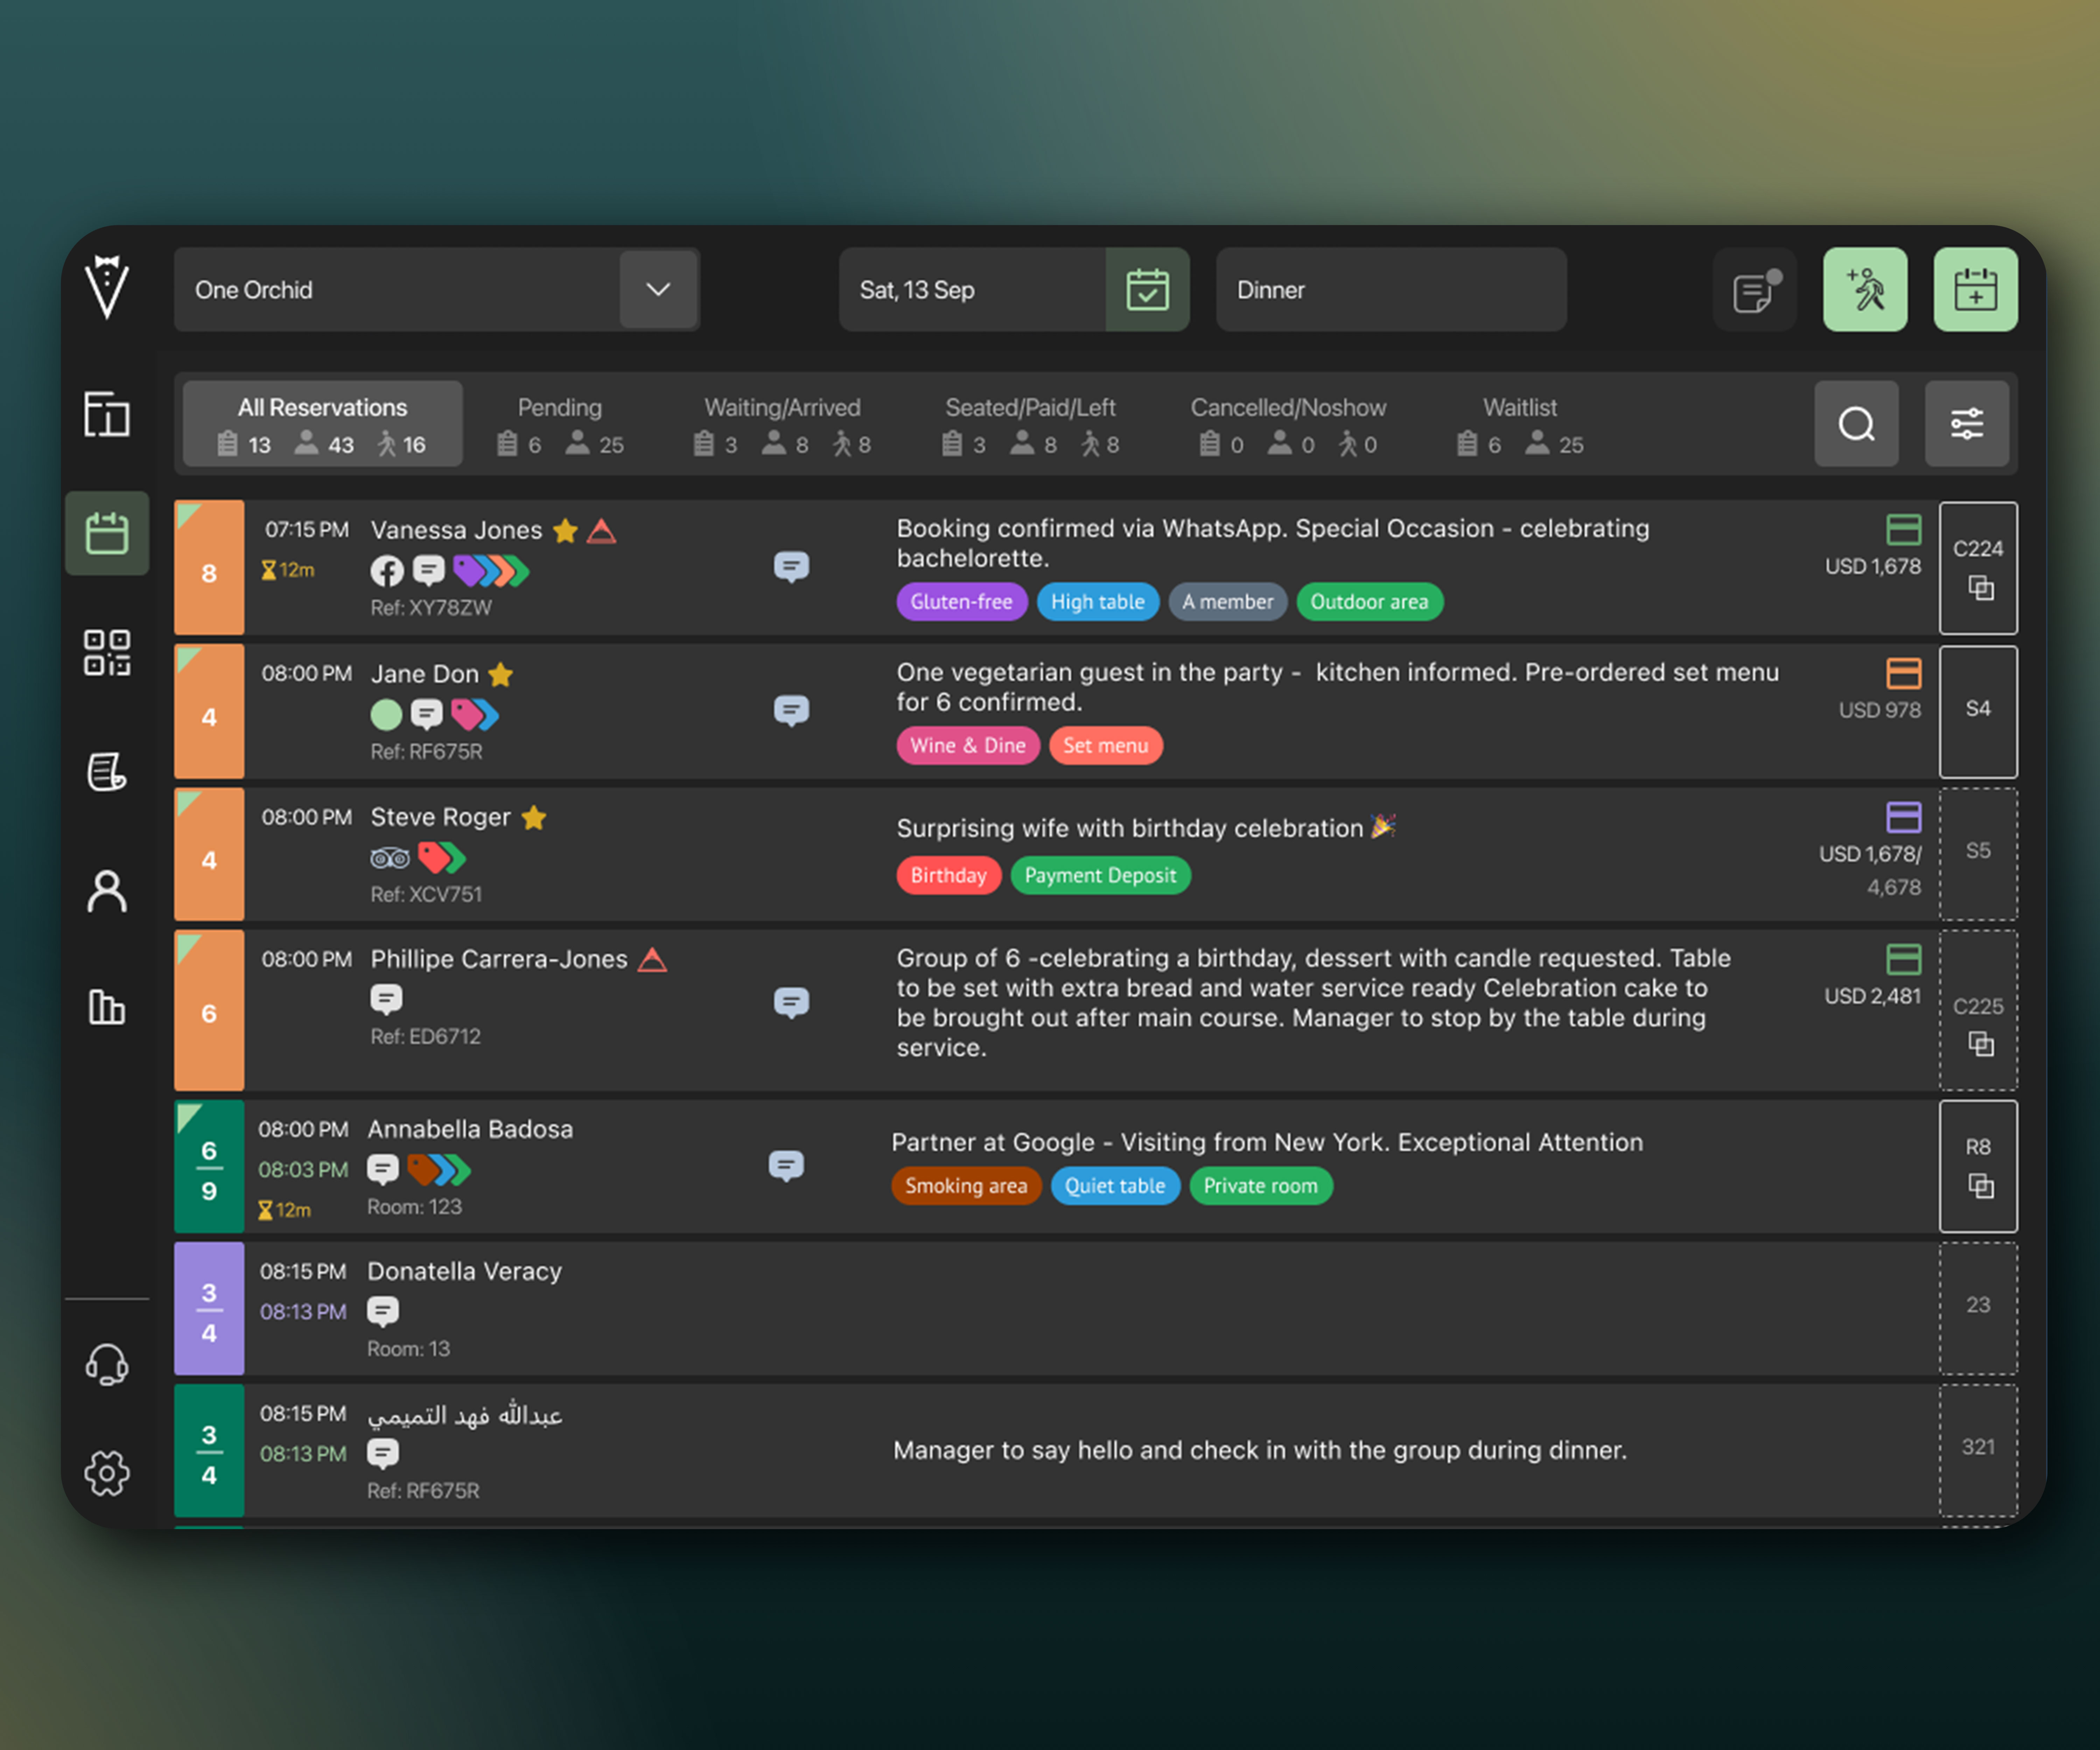Click Facebook source icon for Vanessa Jones
The height and width of the screenshot is (1750, 2100).
tap(387, 571)
